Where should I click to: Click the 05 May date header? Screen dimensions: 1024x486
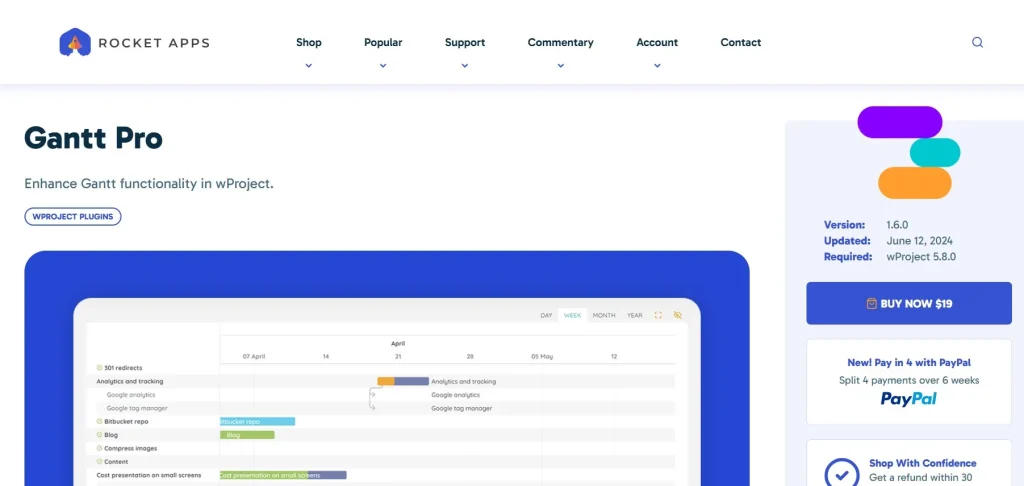(x=542, y=357)
